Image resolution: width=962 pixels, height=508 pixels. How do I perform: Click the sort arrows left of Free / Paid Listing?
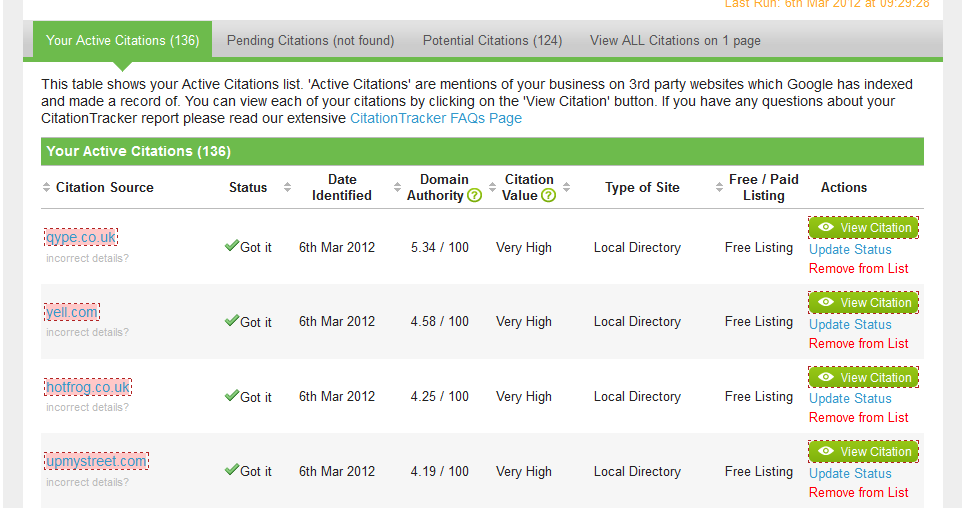click(x=719, y=188)
